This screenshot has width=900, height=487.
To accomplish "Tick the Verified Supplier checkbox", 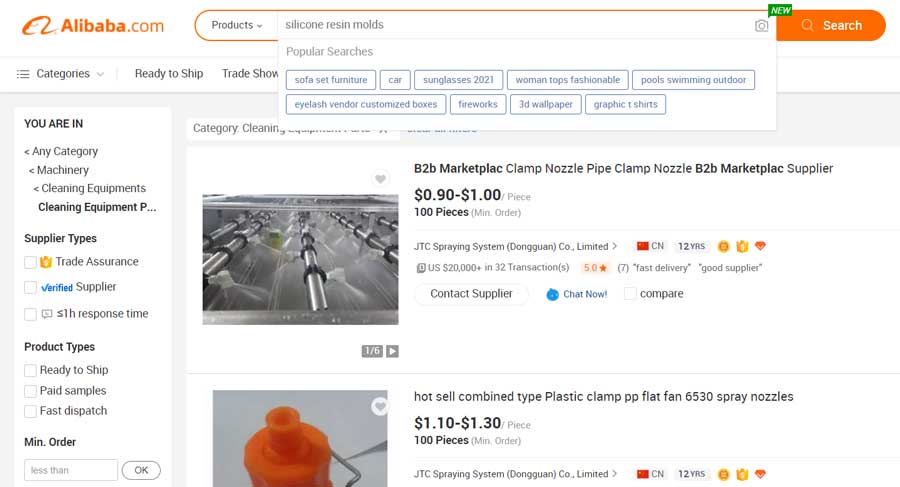I will coord(30,287).
